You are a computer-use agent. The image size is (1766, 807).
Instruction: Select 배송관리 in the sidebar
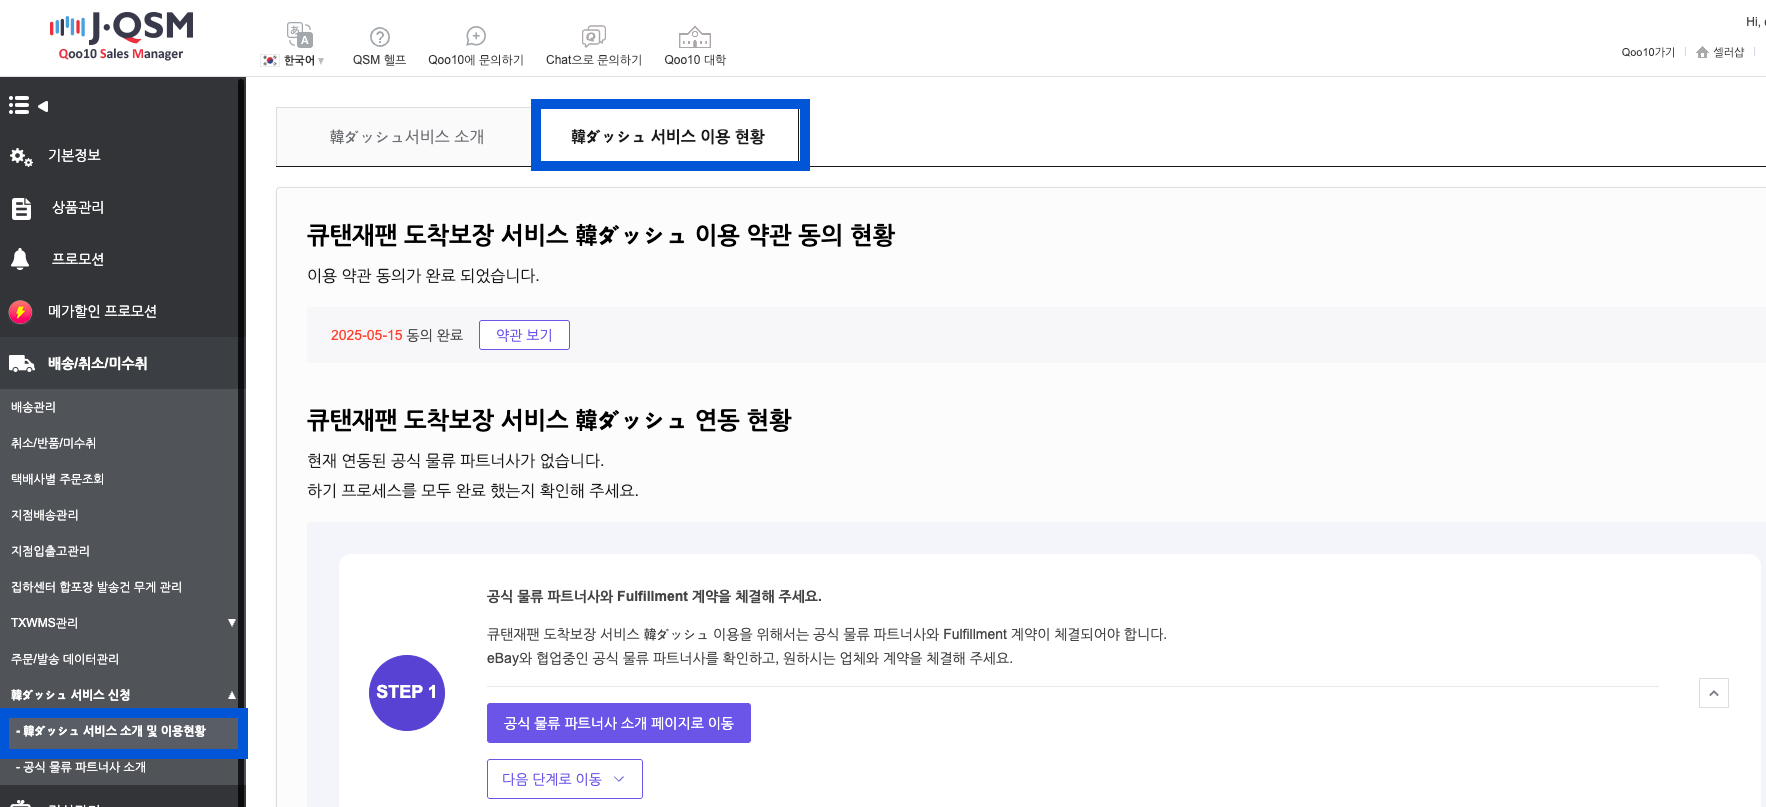pyautogui.click(x=34, y=407)
